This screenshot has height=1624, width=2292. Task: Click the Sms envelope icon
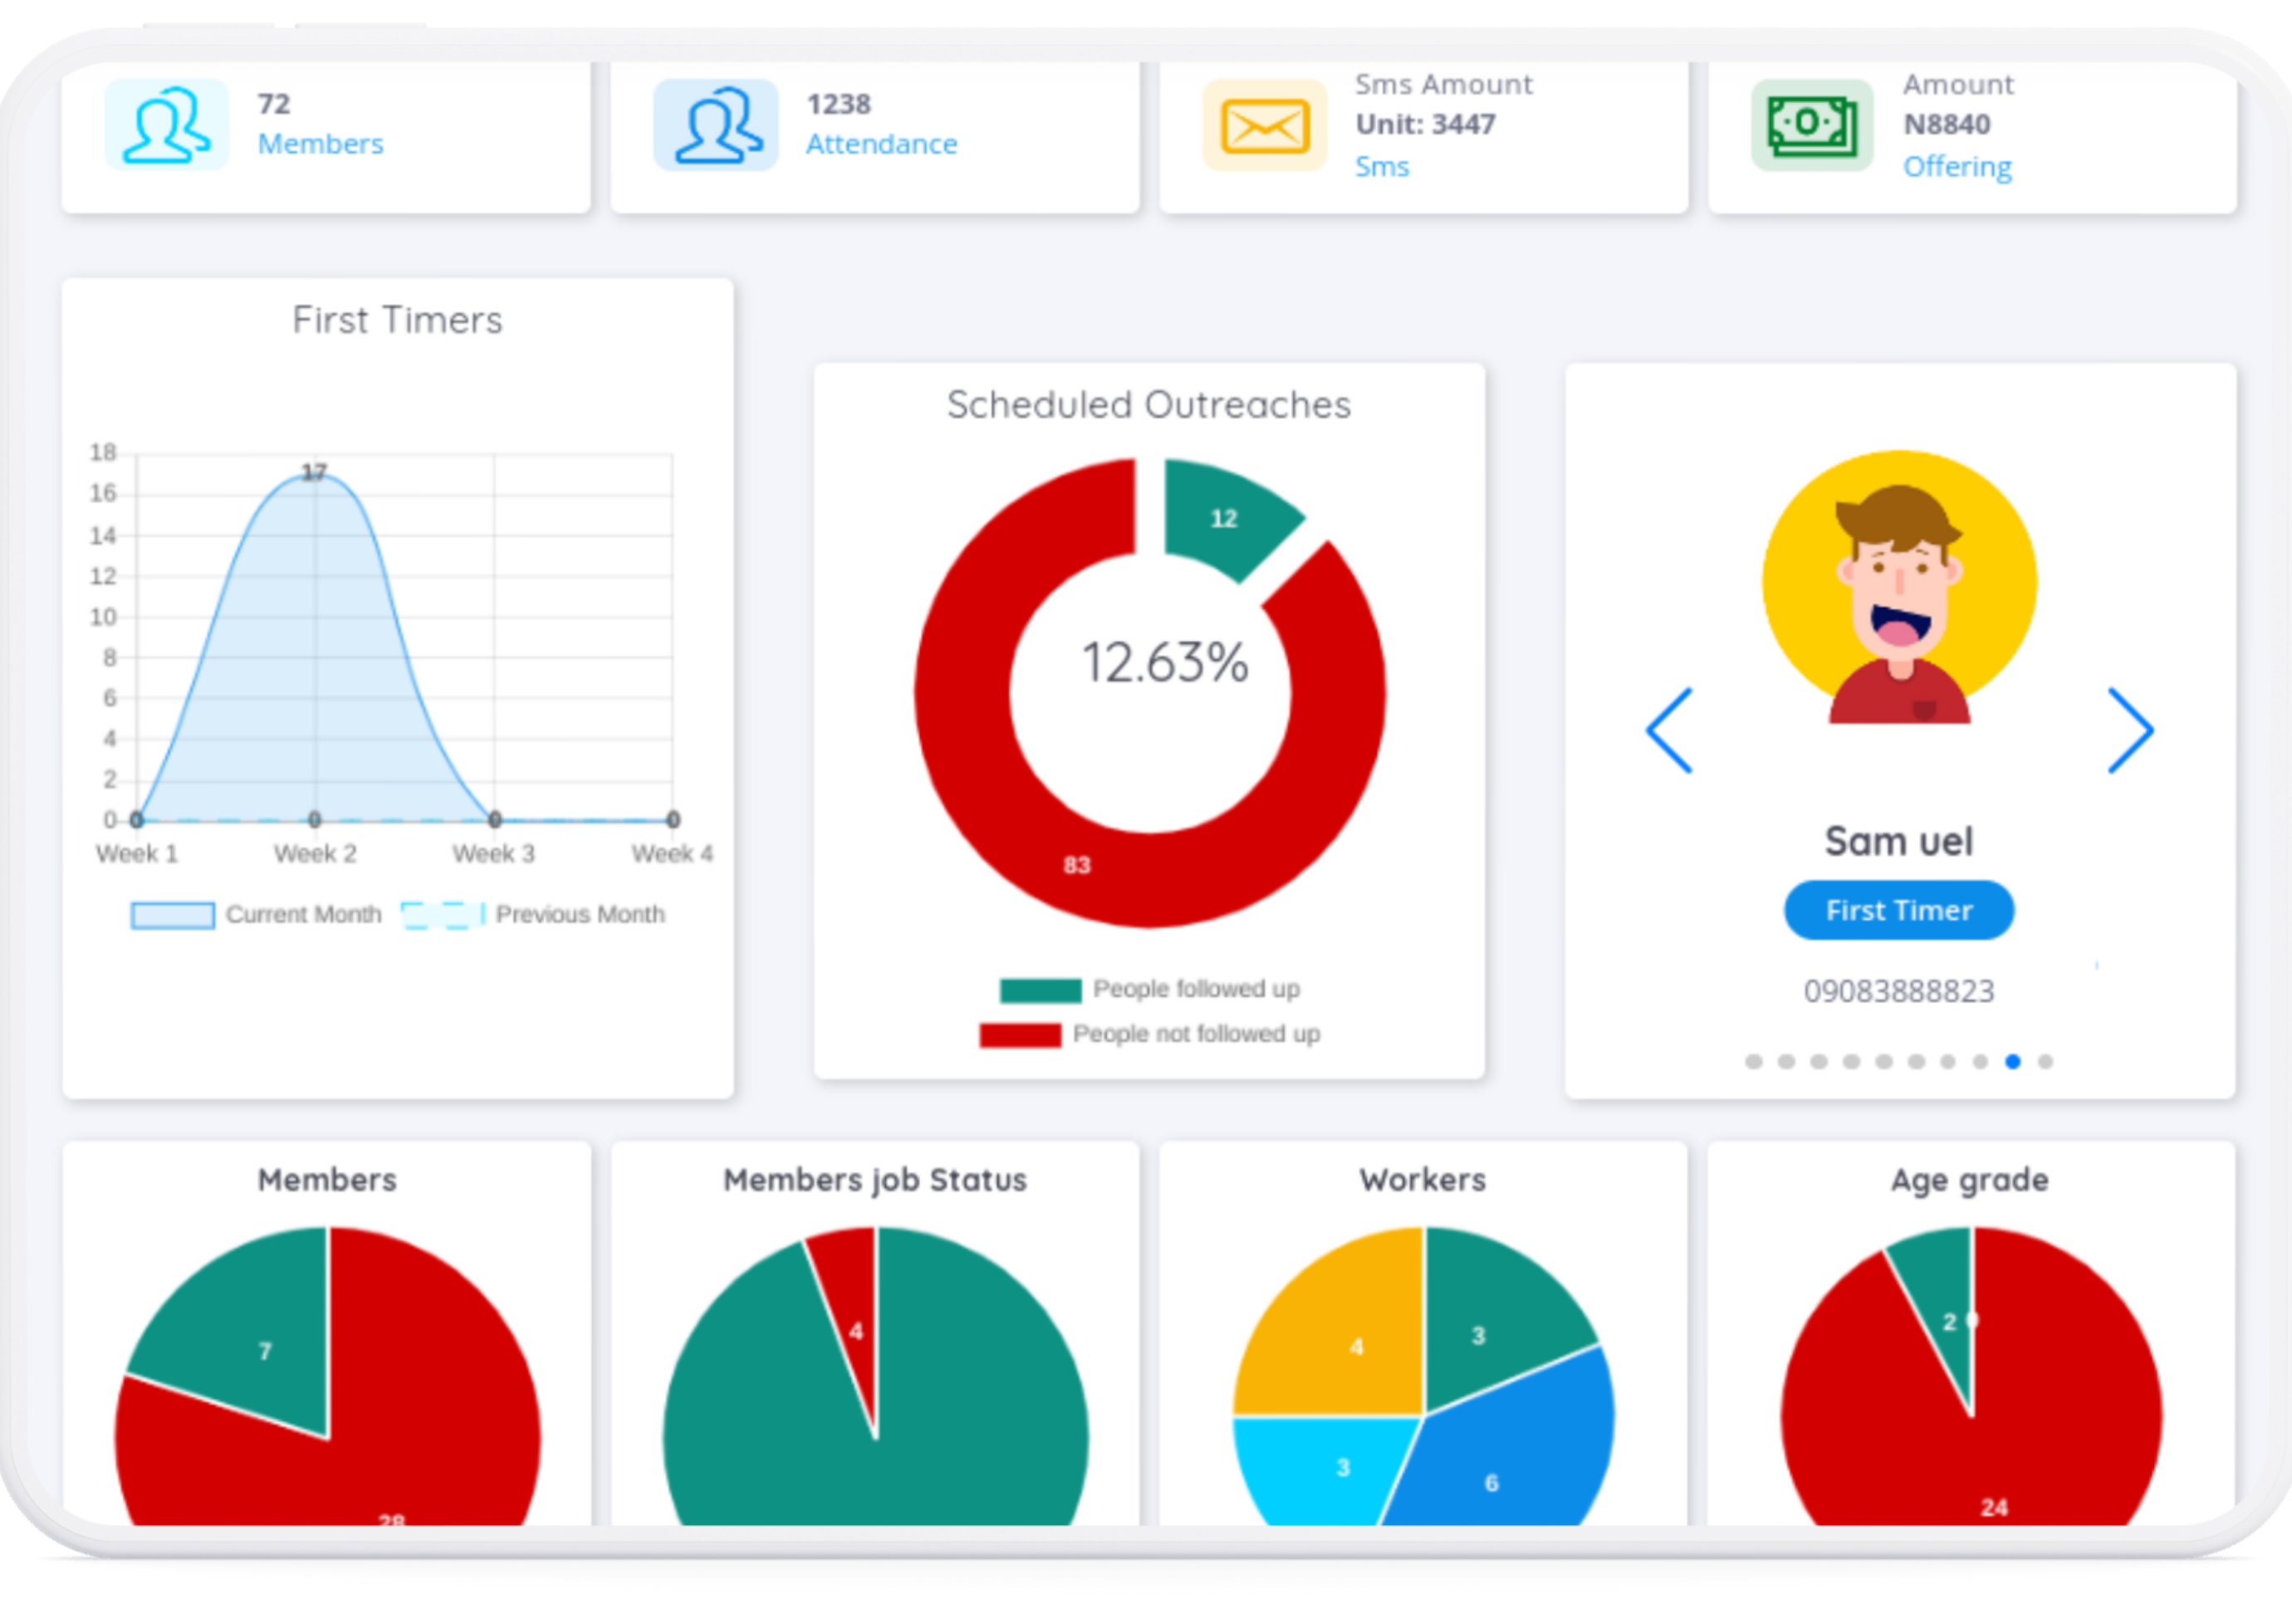point(1265,126)
